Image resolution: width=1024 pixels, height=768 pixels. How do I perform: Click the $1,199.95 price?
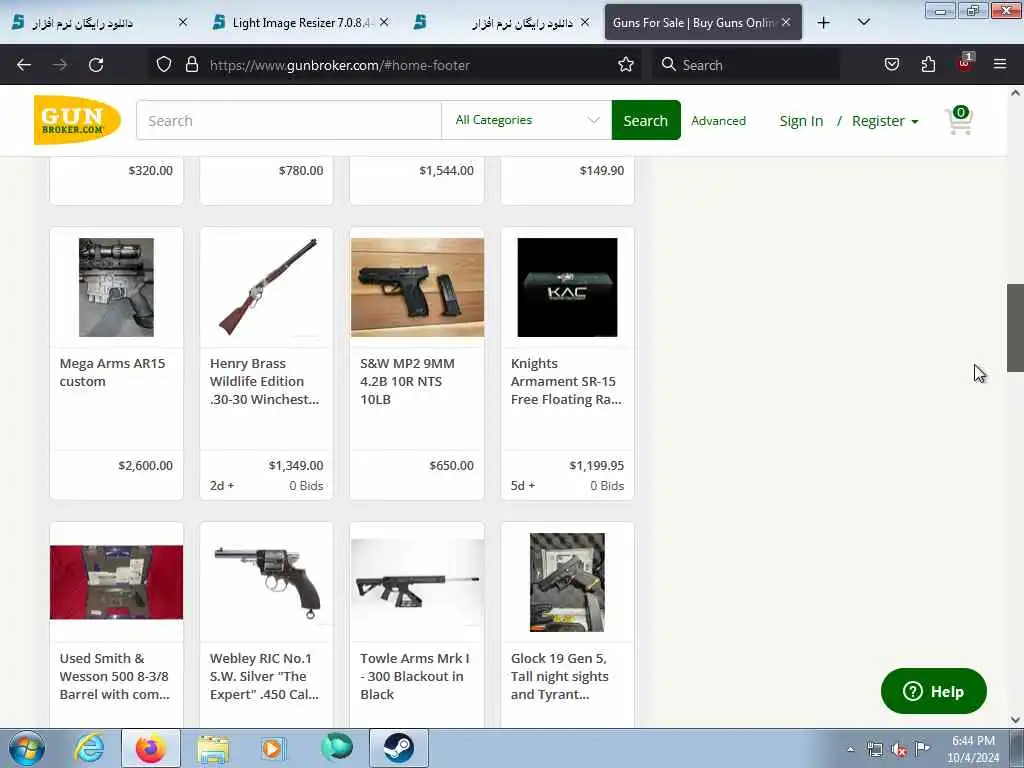point(597,466)
